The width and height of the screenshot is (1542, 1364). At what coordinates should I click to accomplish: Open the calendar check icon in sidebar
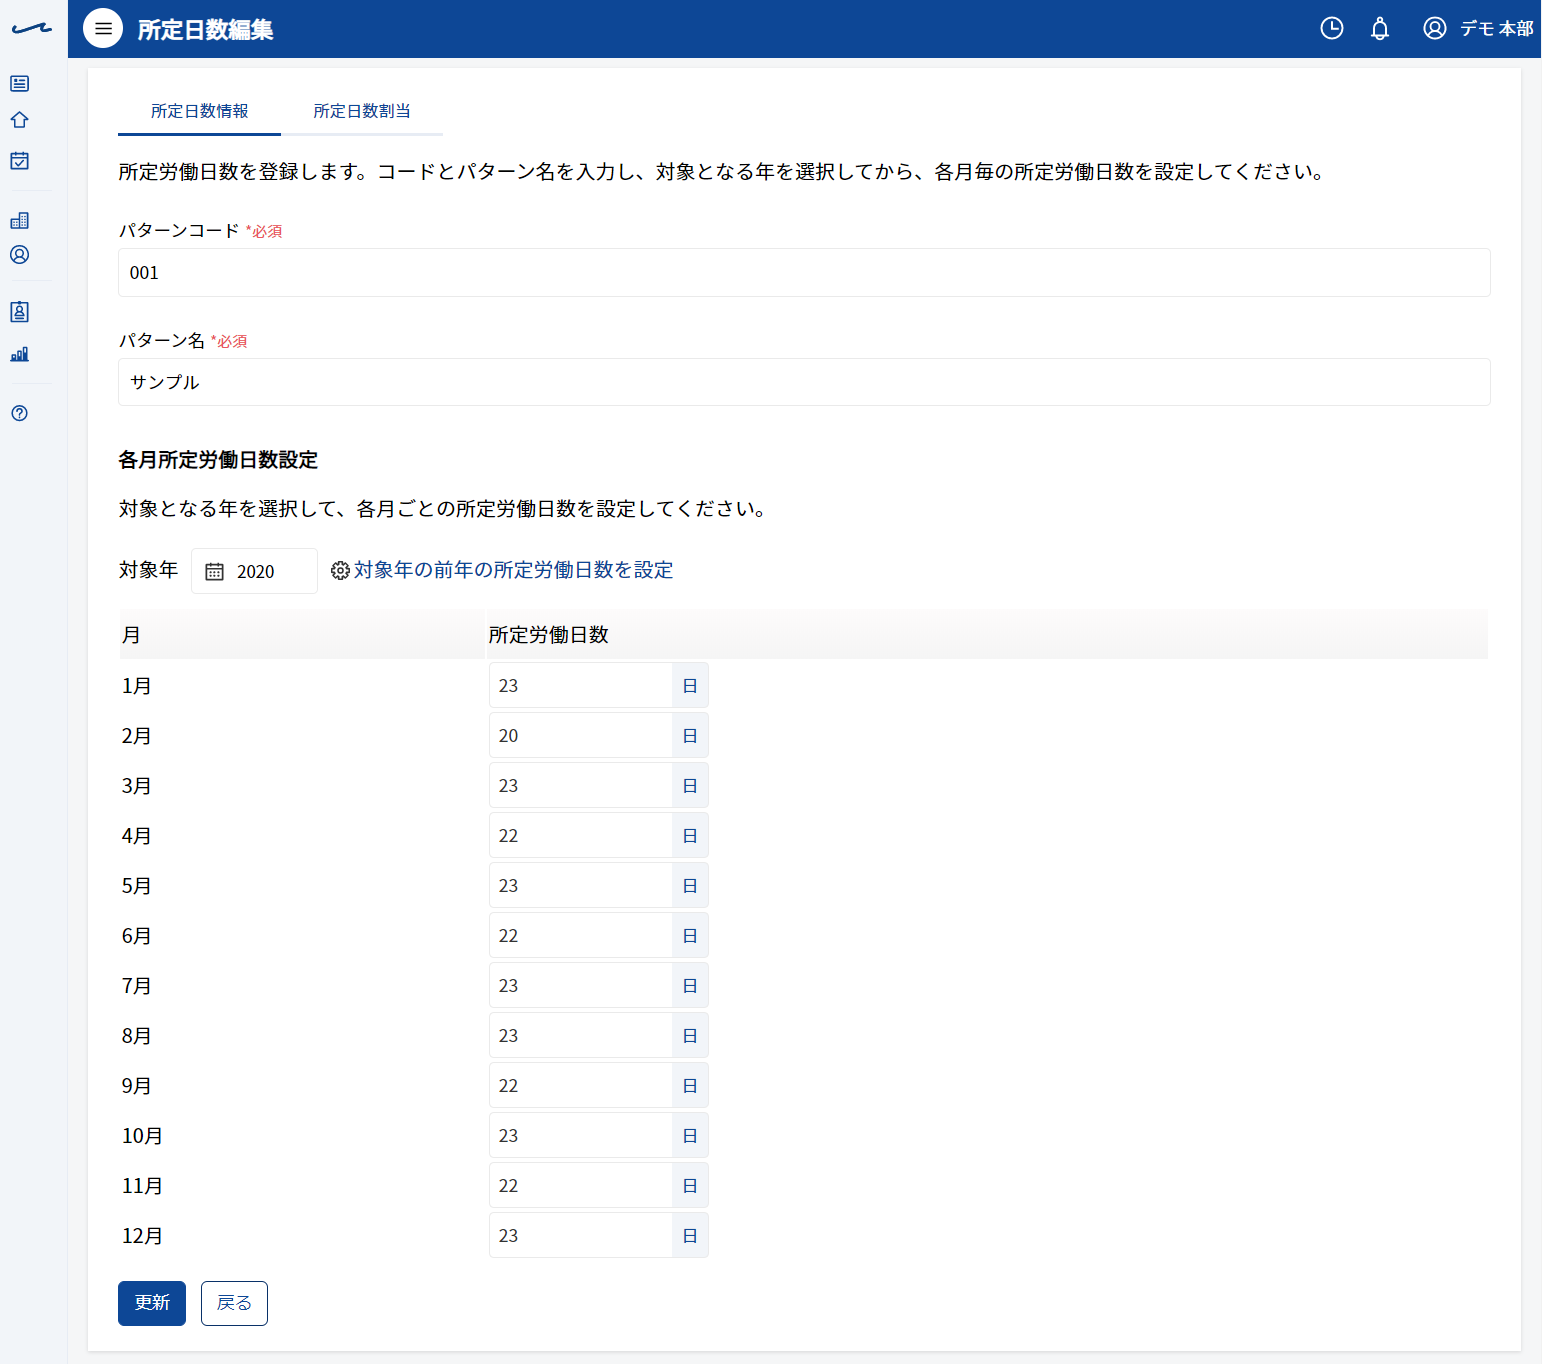point(19,160)
